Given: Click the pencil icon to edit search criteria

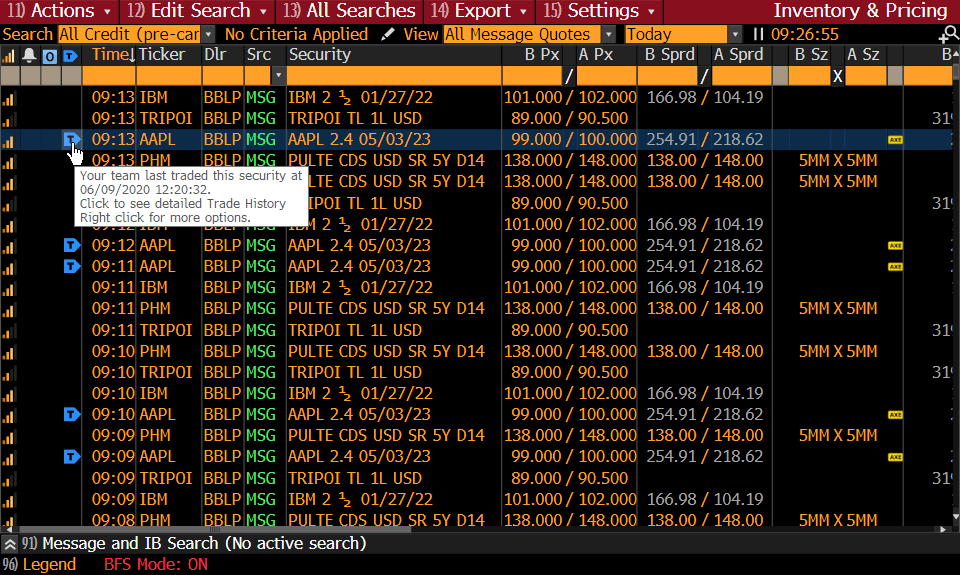Looking at the screenshot, I should coord(388,34).
